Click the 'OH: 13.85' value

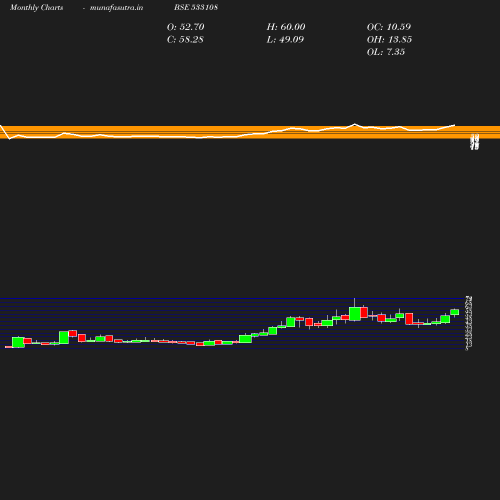[x=389, y=39]
